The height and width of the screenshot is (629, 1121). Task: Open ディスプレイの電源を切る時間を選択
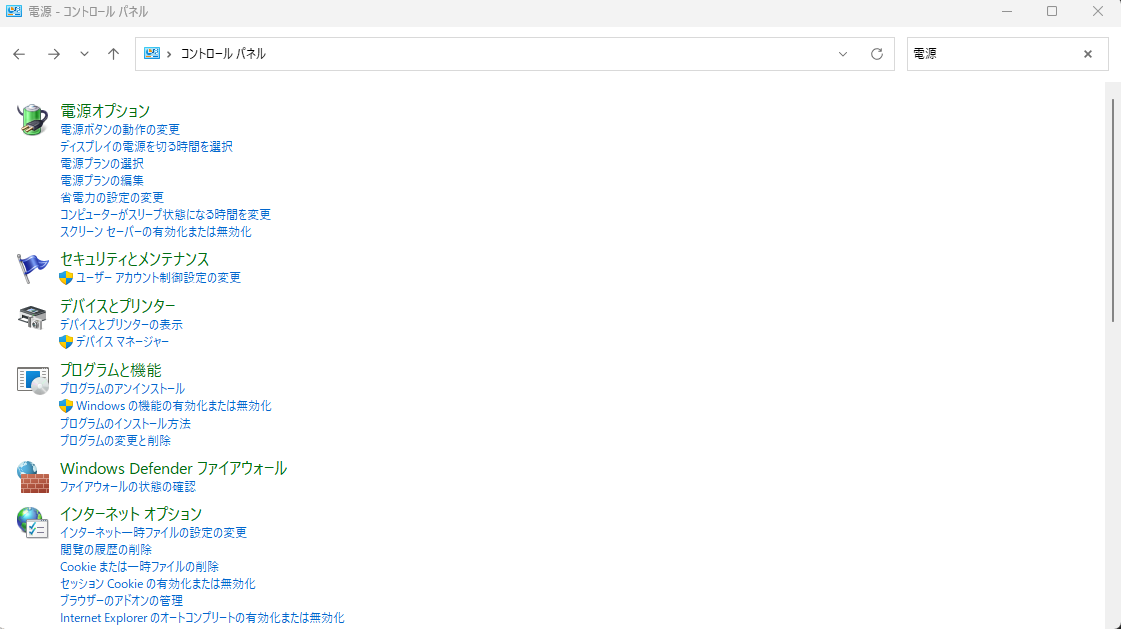point(146,147)
